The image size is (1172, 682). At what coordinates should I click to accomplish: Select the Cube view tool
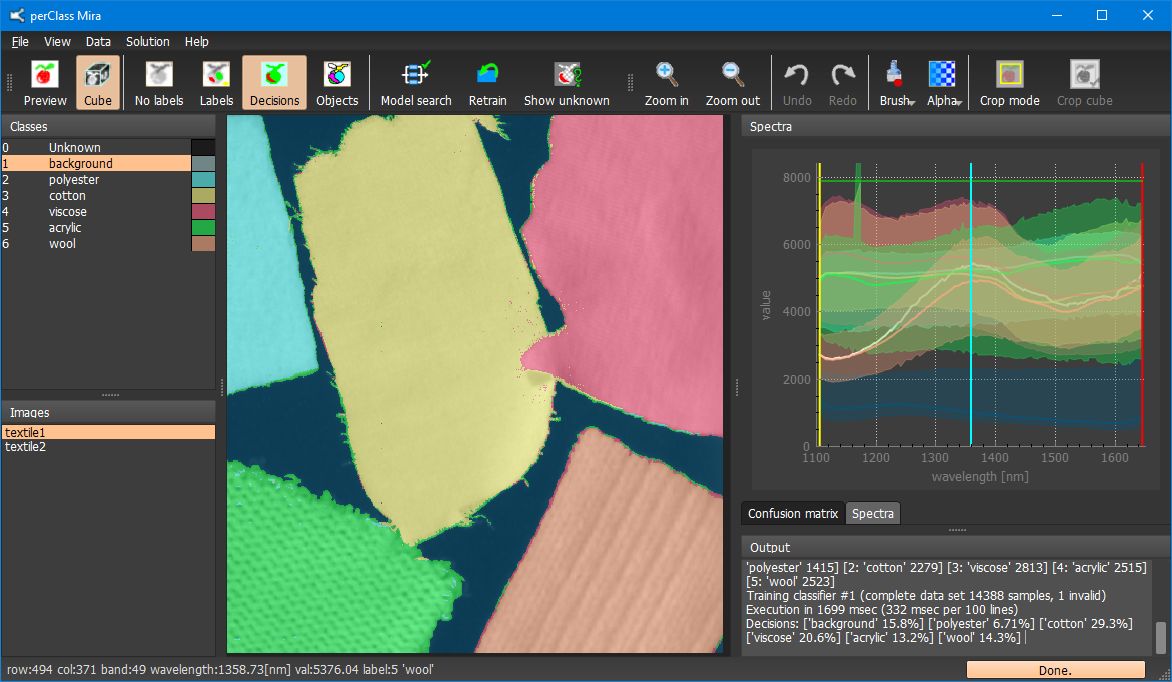click(x=97, y=82)
